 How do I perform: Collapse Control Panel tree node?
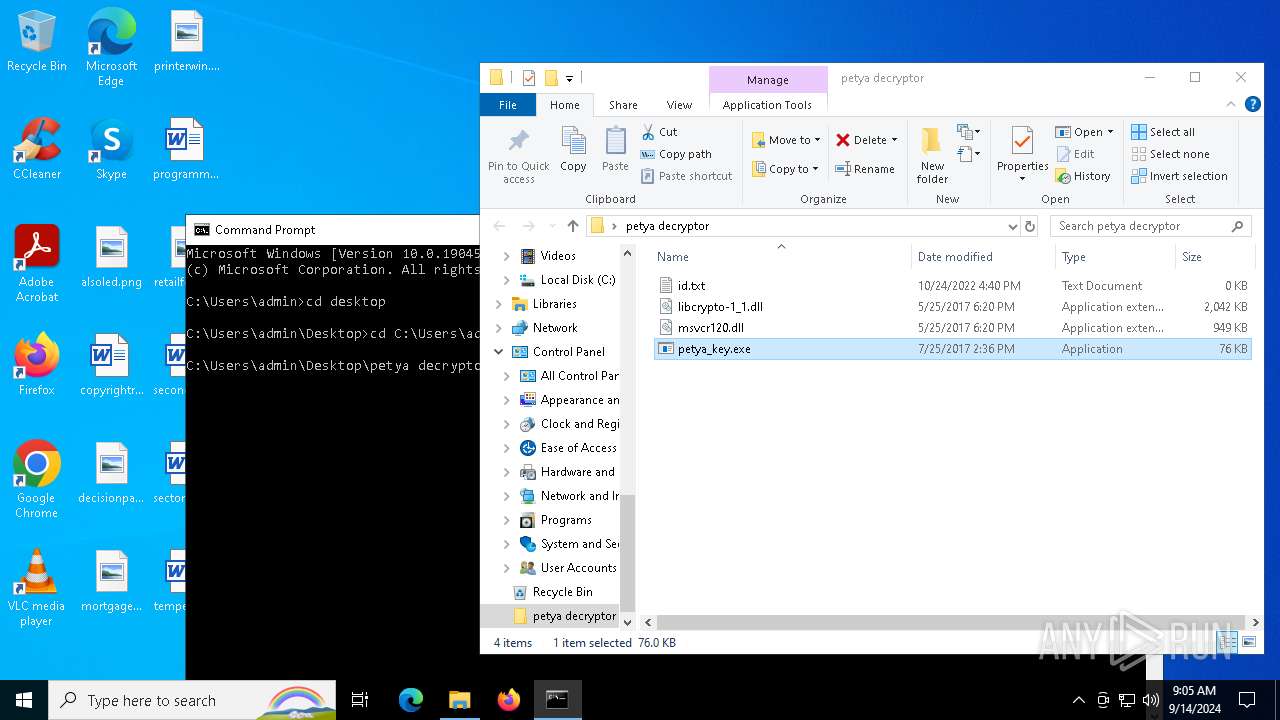(498, 352)
